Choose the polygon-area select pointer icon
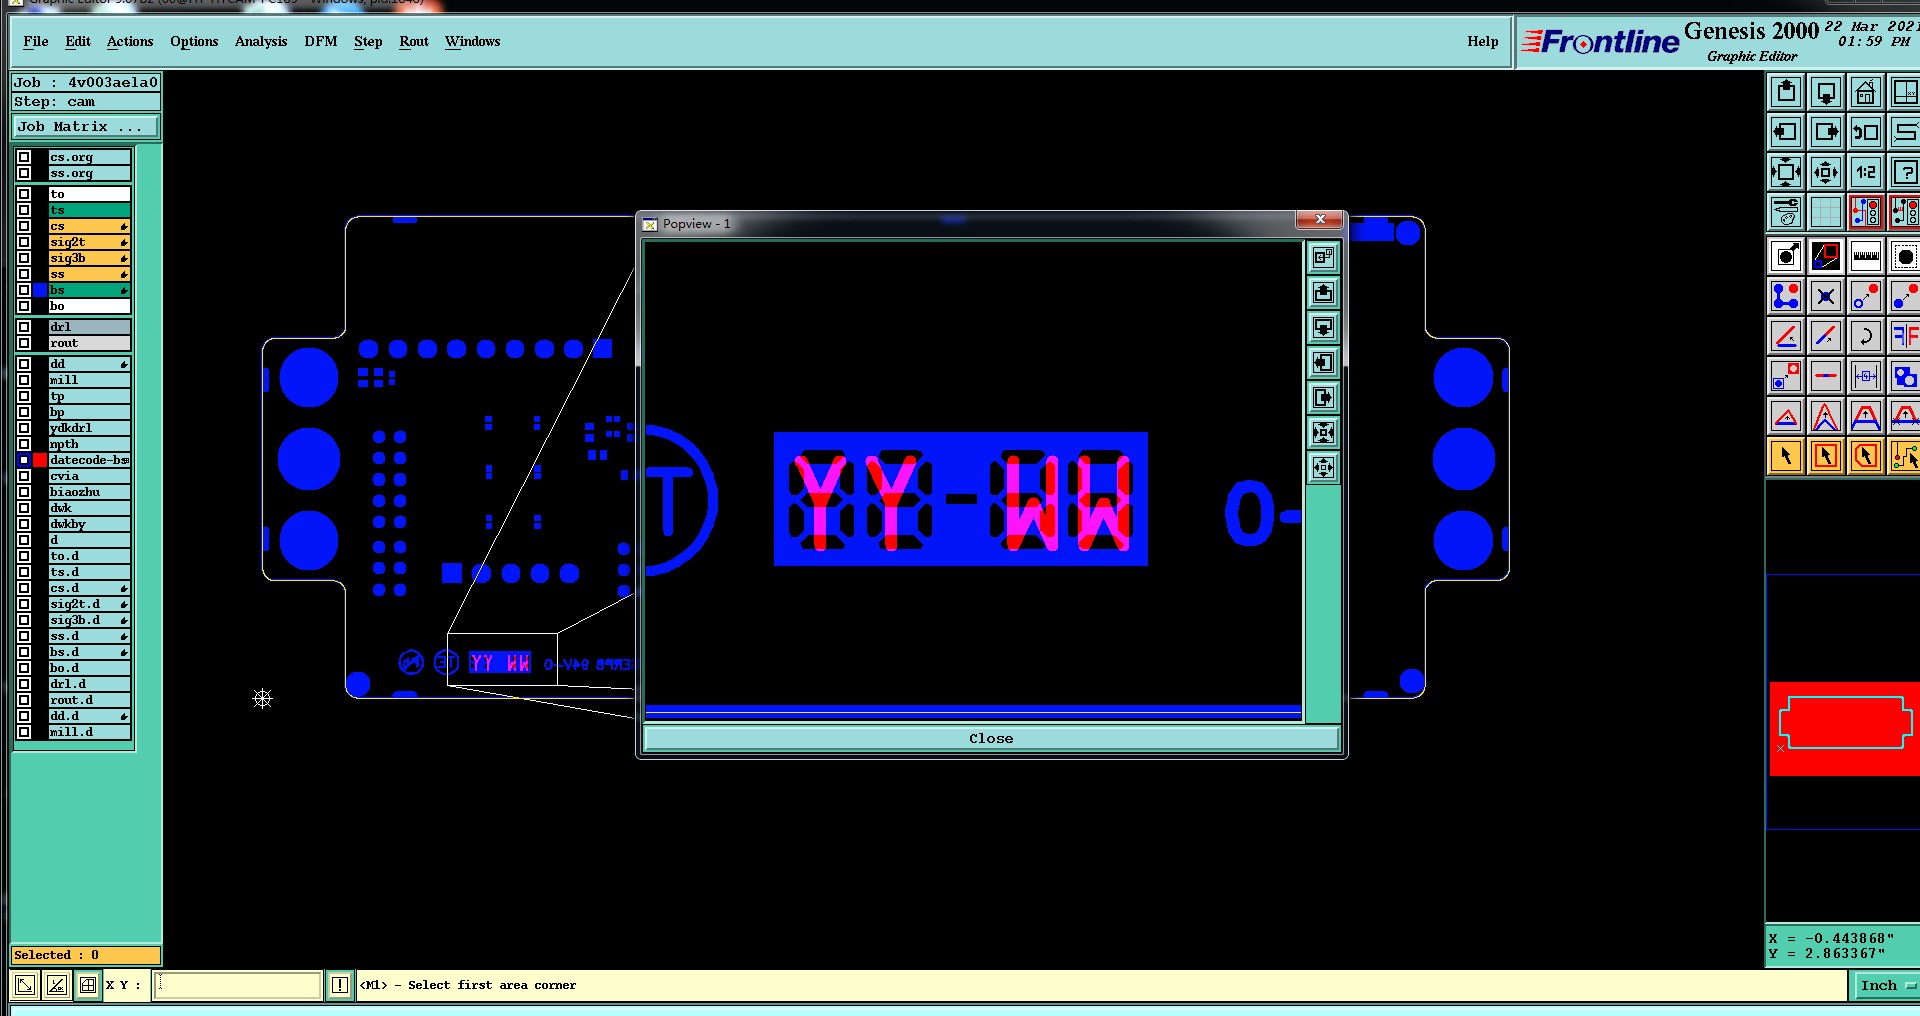This screenshot has height=1016, width=1920. 1866,456
